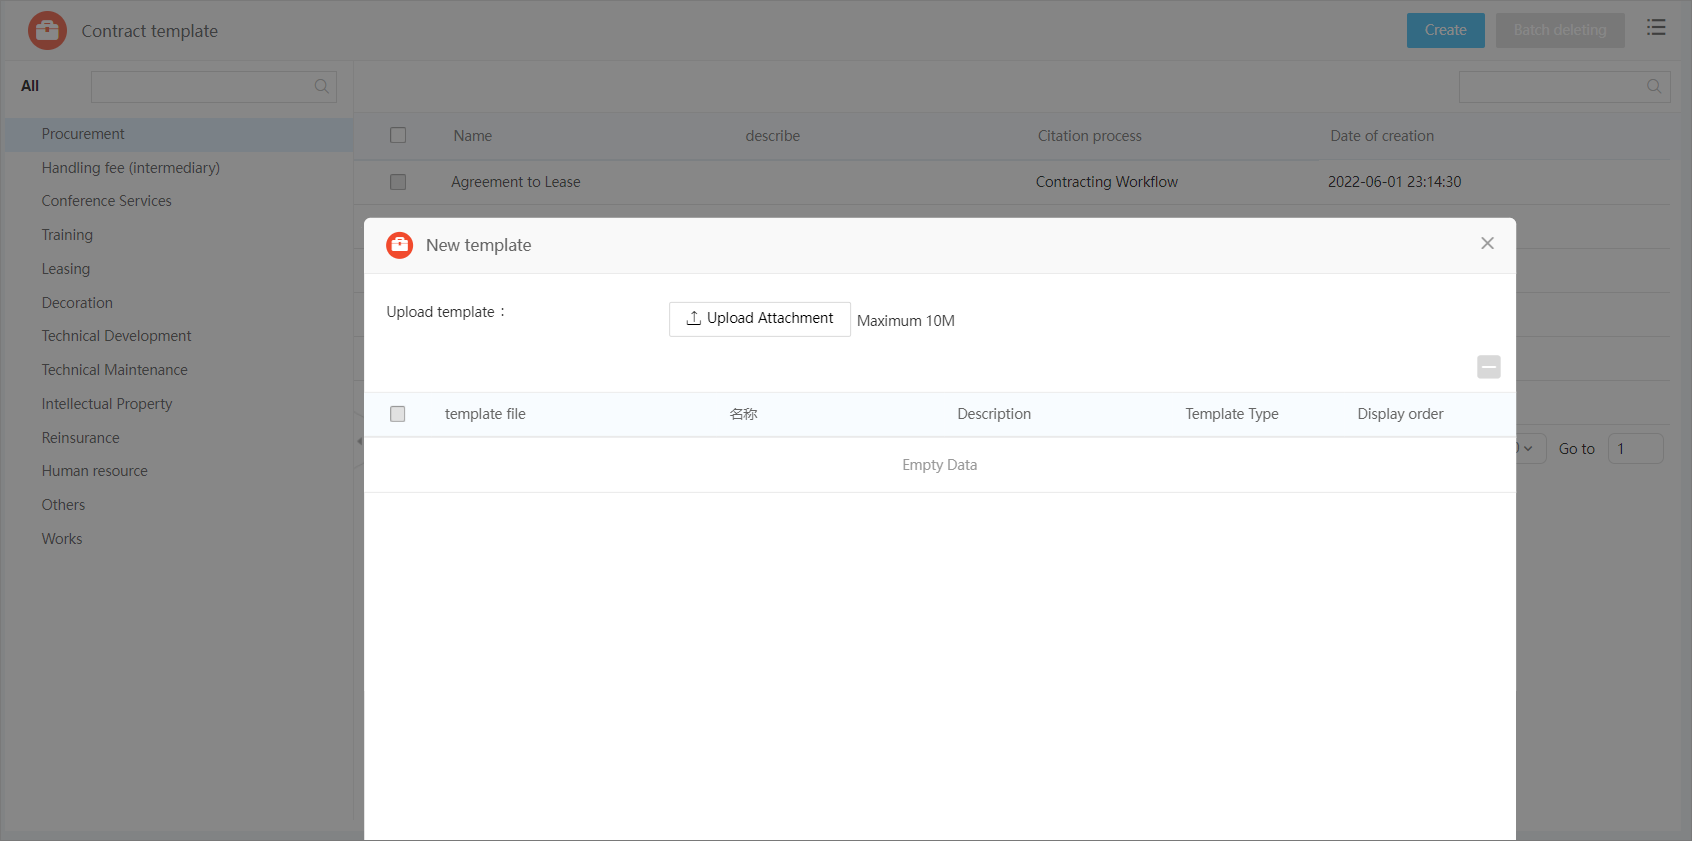Click the Description column header in dialog
Image resolution: width=1692 pixels, height=841 pixels.
[x=994, y=414]
